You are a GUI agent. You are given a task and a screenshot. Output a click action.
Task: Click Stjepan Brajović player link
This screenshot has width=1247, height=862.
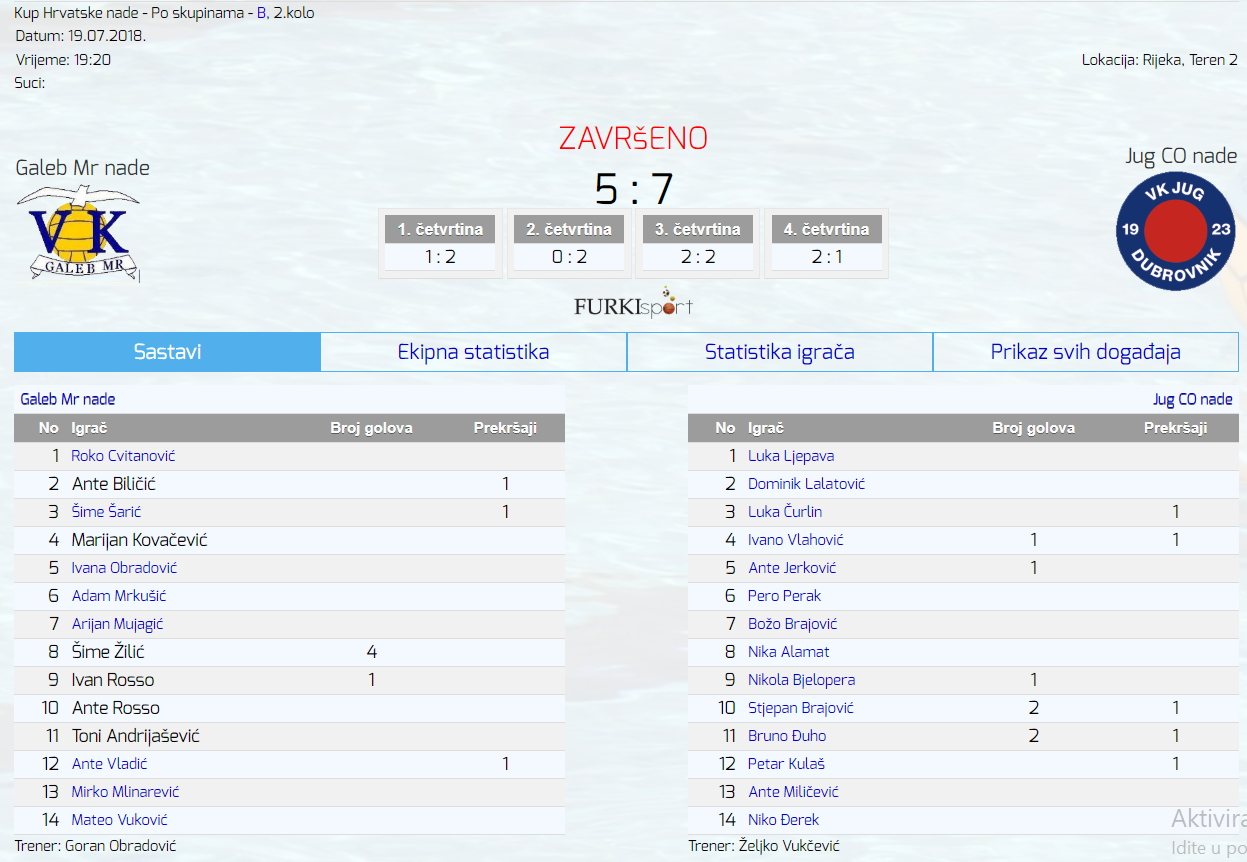coord(800,708)
